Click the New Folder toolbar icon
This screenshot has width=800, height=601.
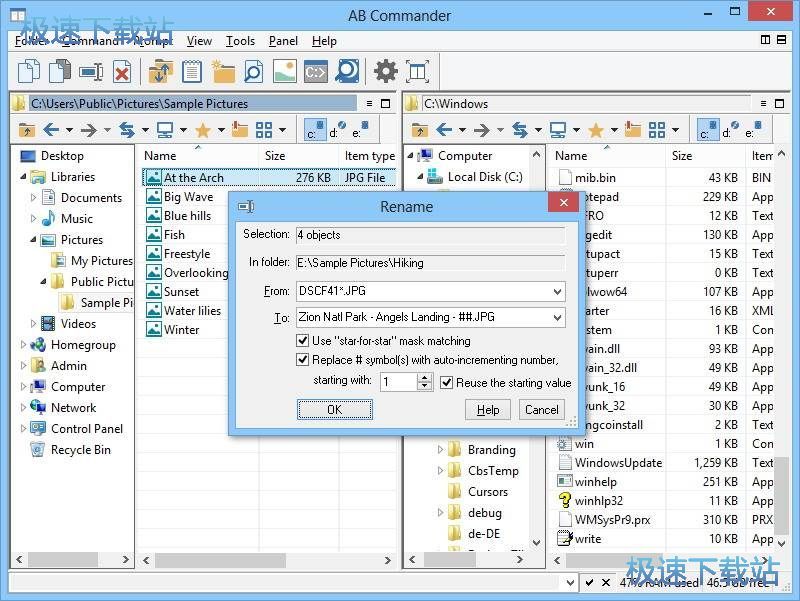(223, 71)
